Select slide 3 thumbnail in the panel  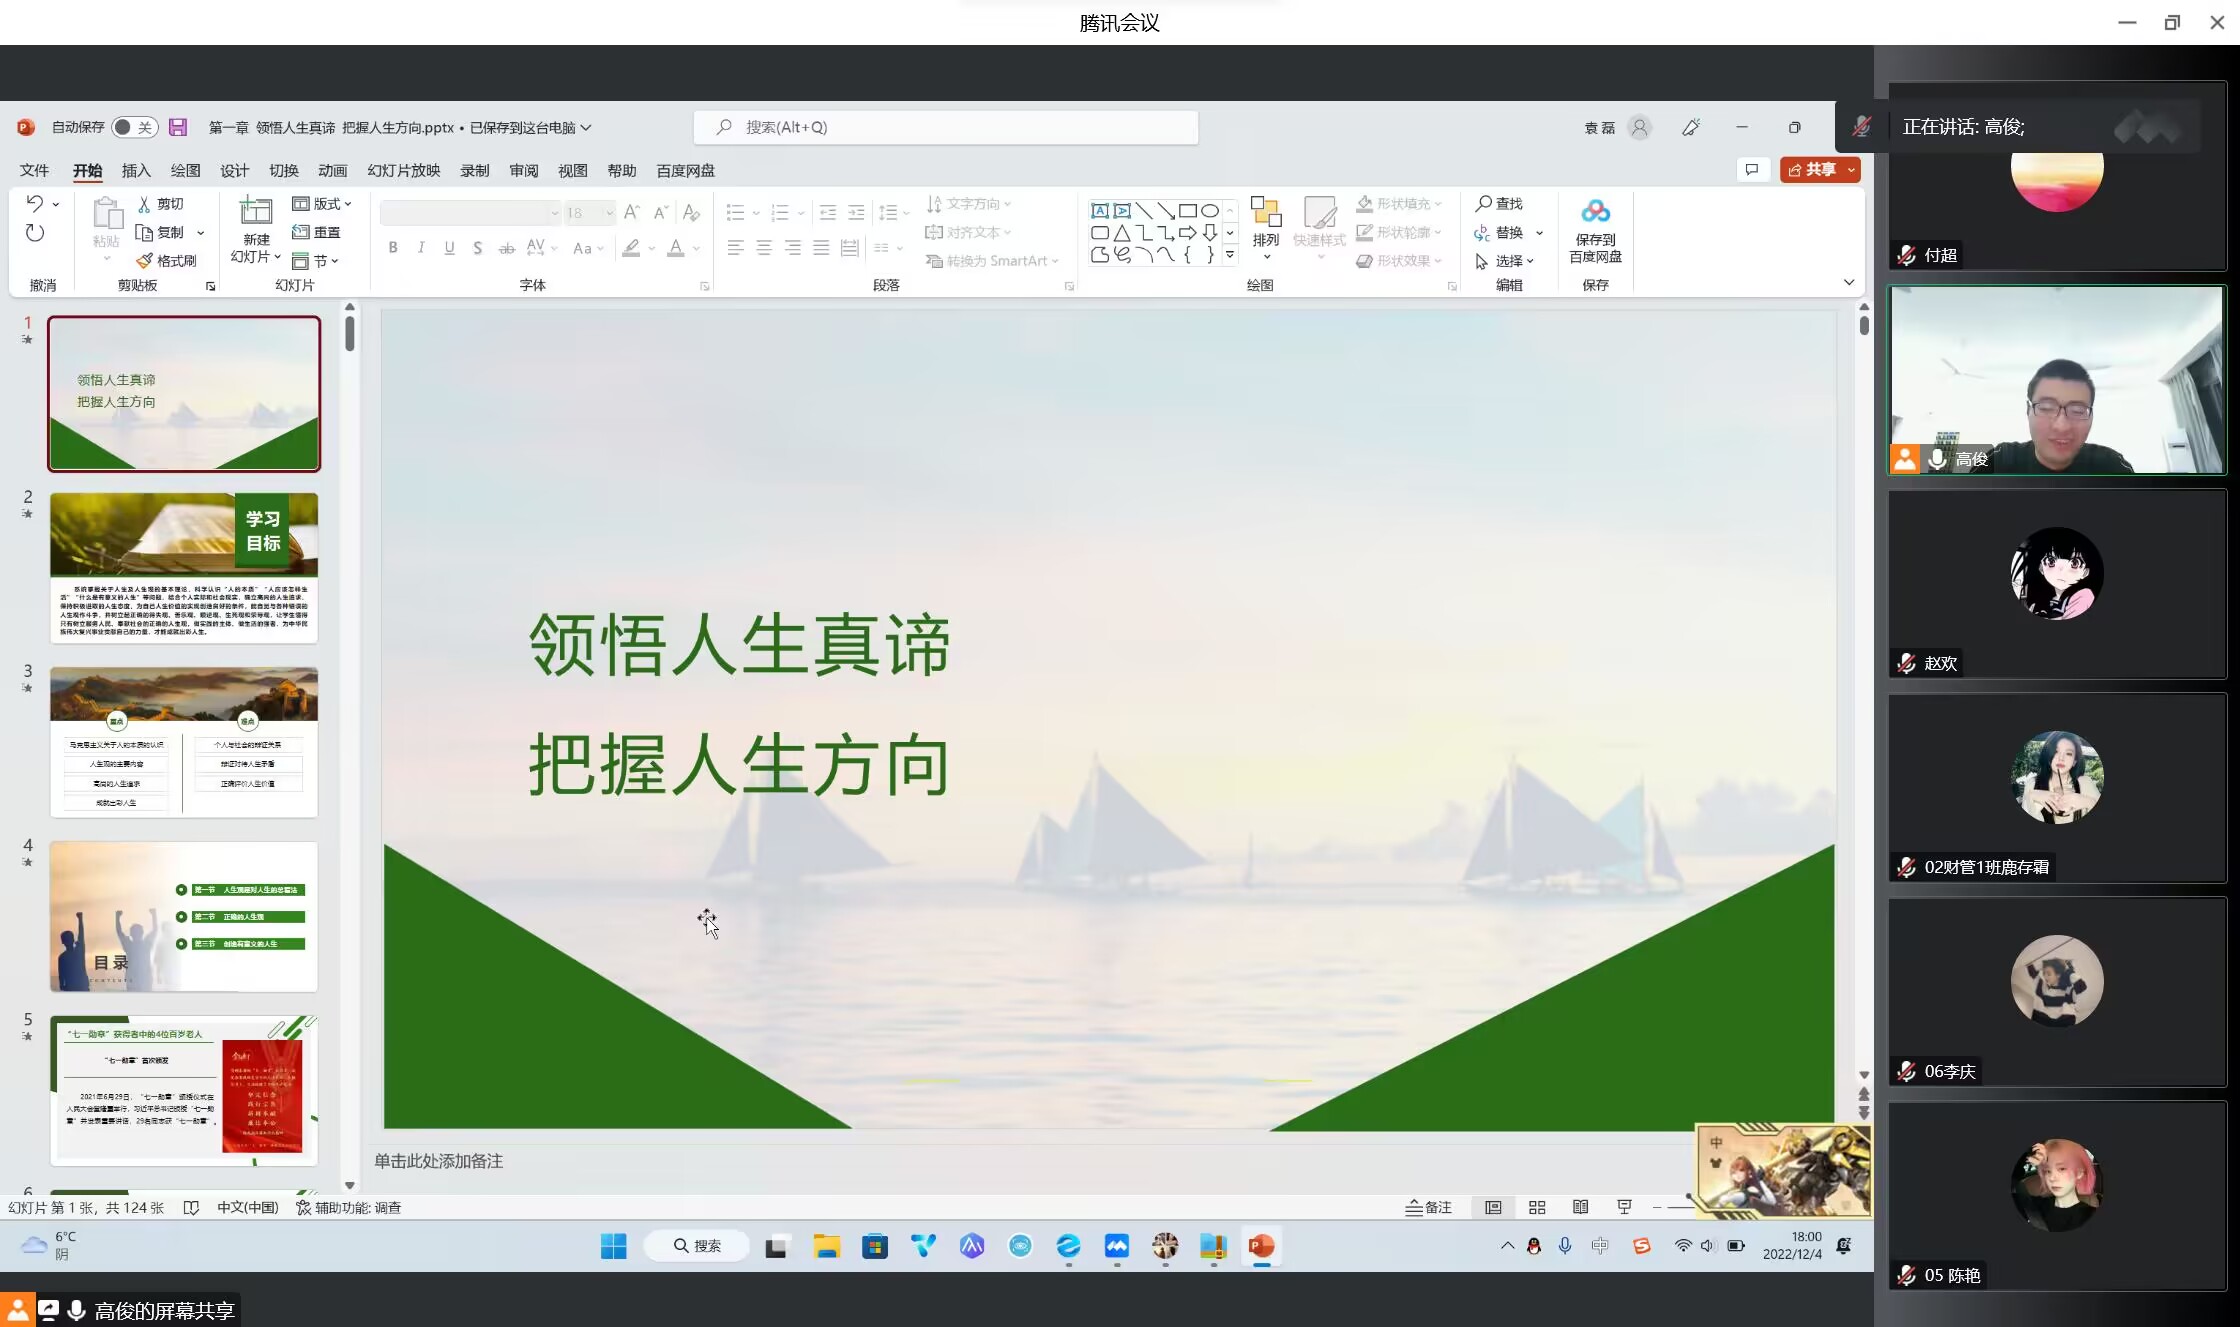(184, 742)
